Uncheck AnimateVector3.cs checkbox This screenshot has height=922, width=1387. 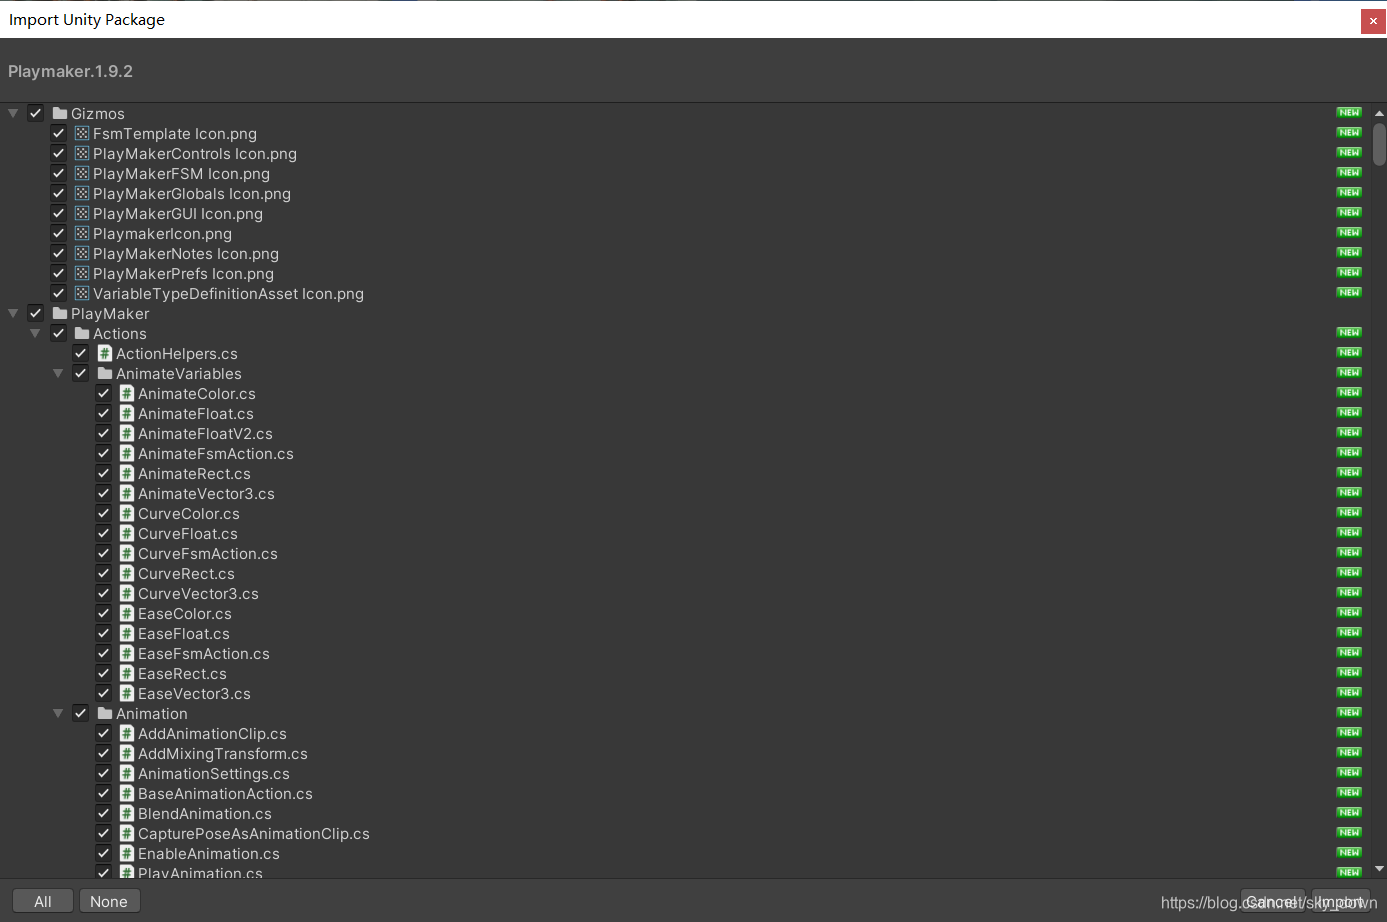[x=103, y=493]
